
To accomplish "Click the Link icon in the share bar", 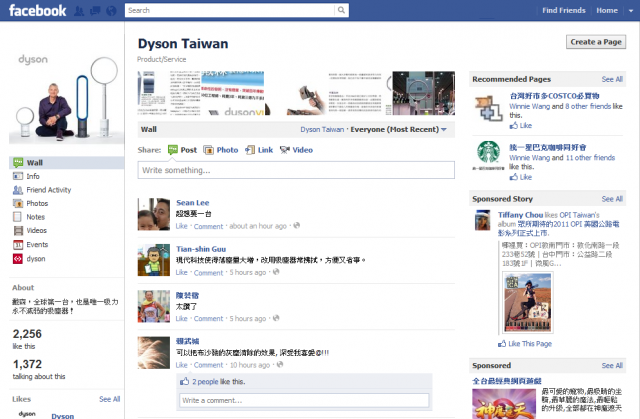I will pyautogui.click(x=250, y=150).
